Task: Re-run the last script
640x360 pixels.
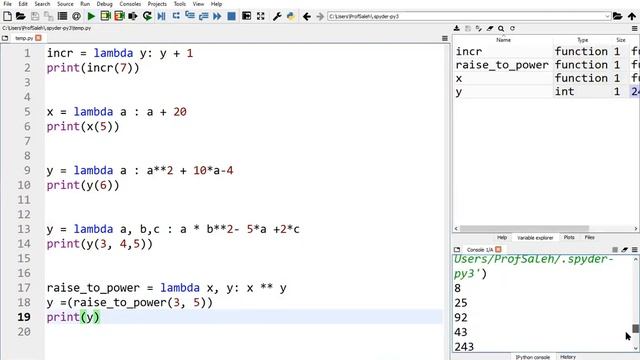Action: 147,16
